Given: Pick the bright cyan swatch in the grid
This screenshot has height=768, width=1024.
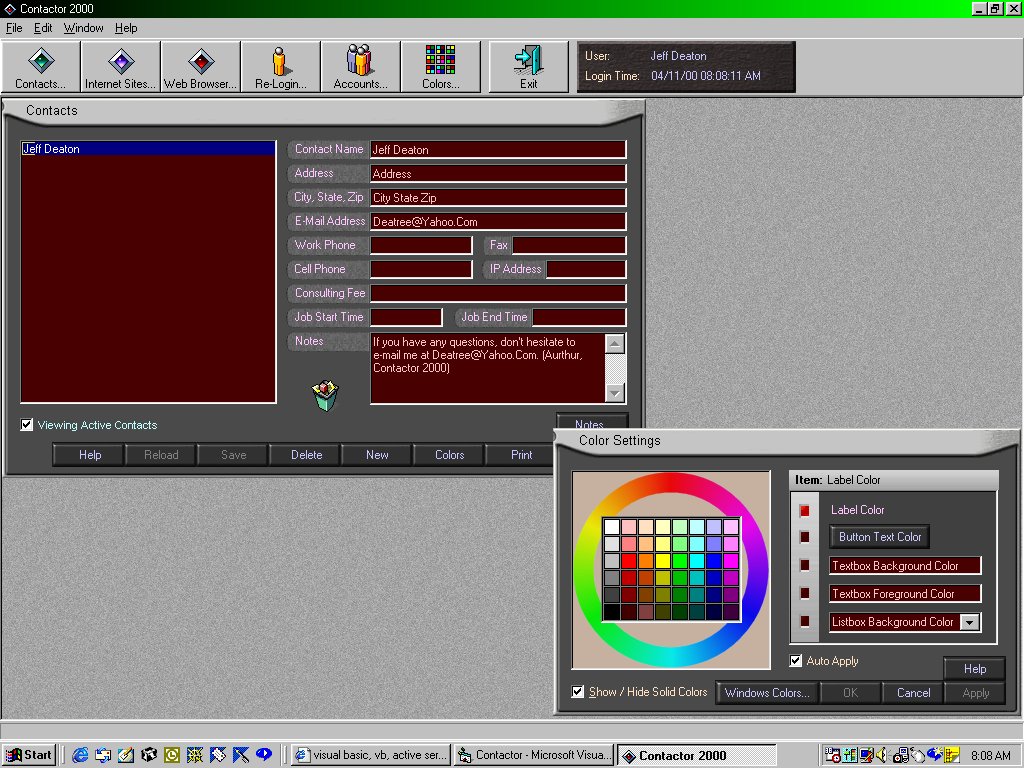Looking at the screenshot, I should tap(697, 561).
